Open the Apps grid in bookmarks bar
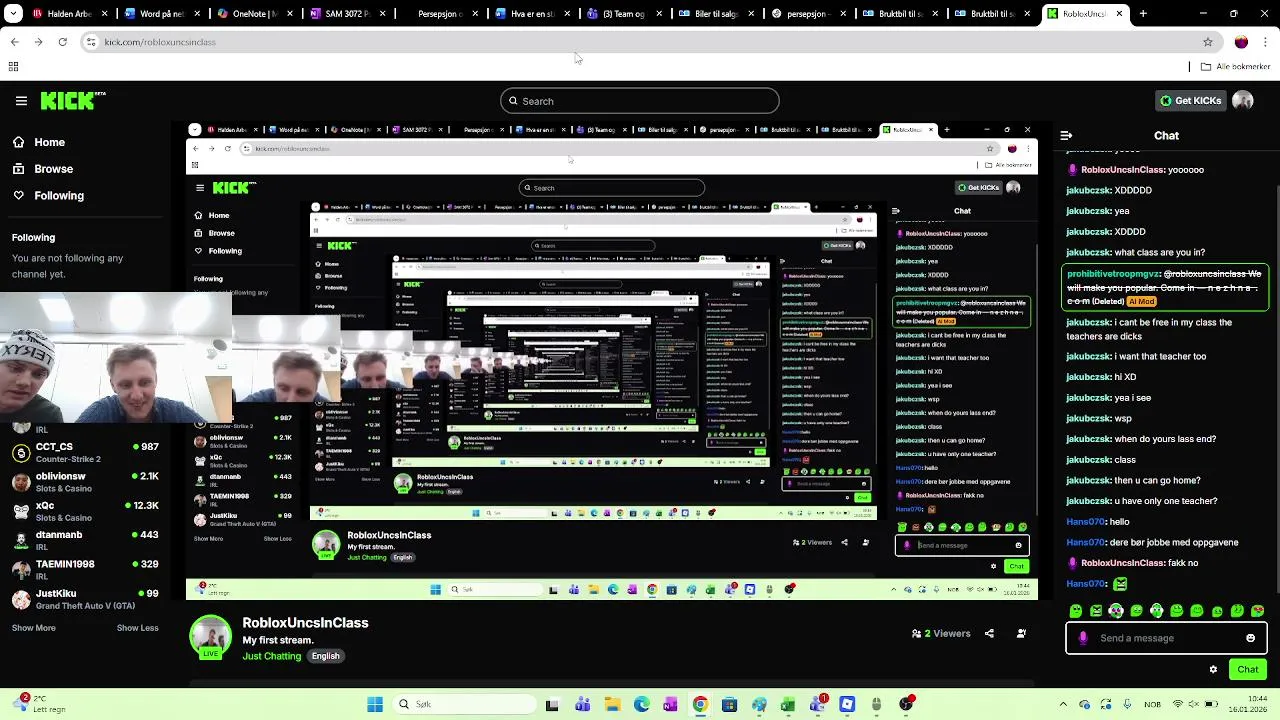The image size is (1280, 720). click(13, 67)
